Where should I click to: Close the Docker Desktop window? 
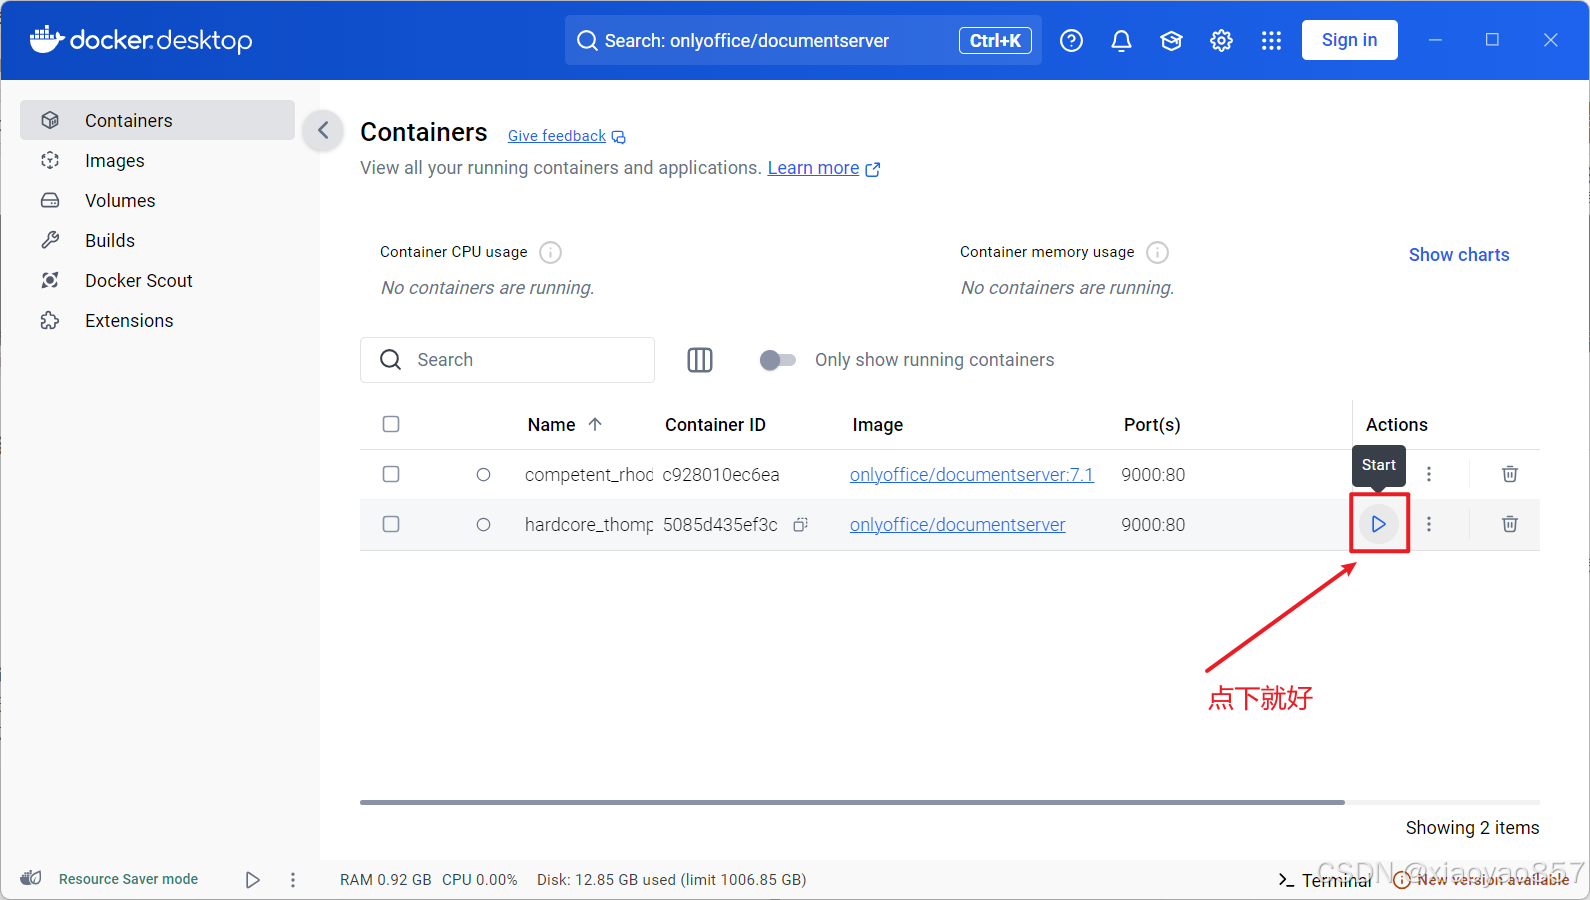tap(1551, 40)
